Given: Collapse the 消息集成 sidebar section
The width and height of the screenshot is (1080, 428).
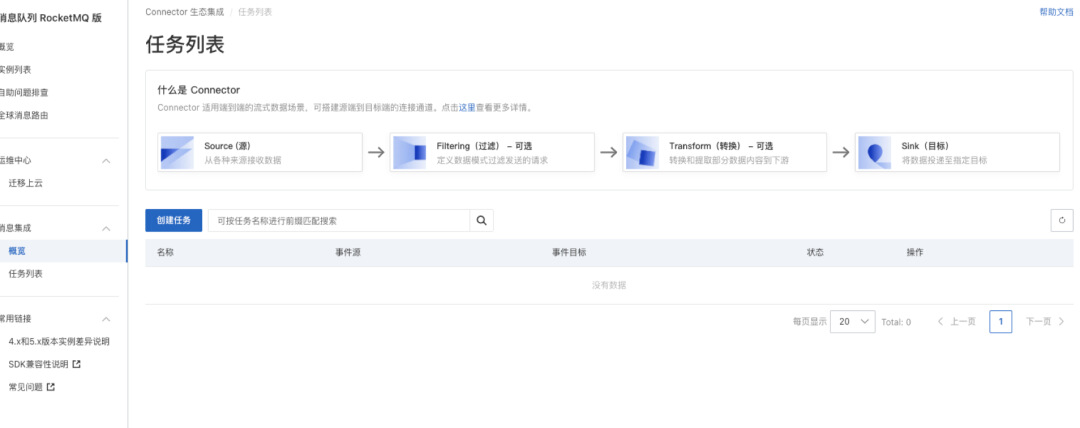Looking at the screenshot, I should (106, 228).
